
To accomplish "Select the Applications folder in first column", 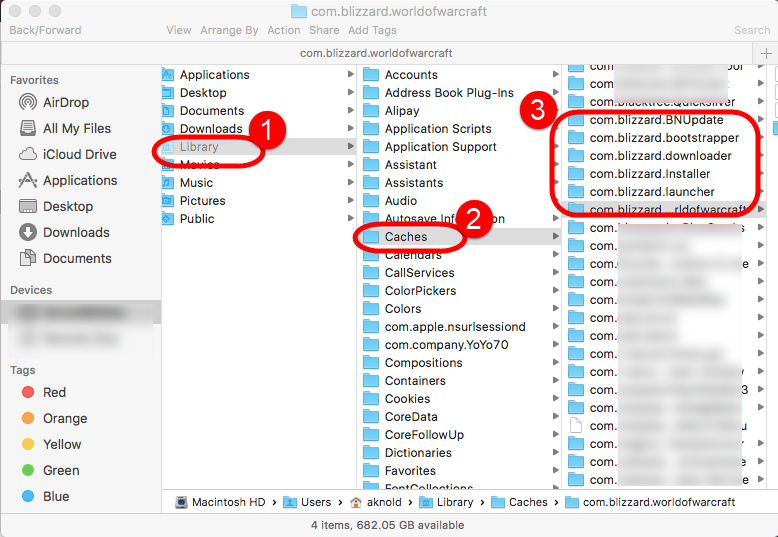I will pyautogui.click(x=259, y=74).
